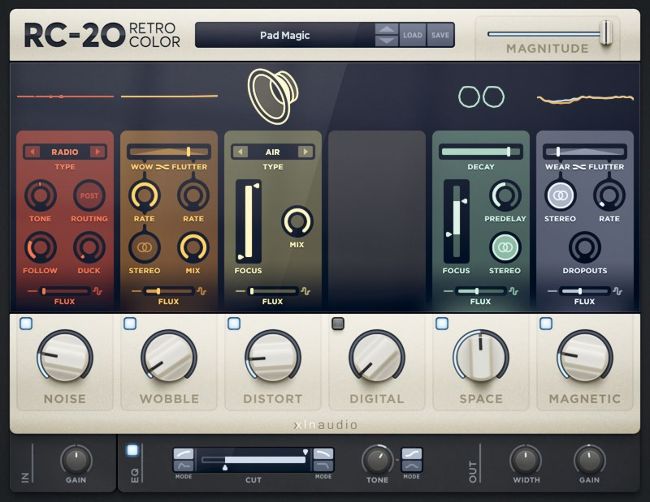Toggle the EQ section enable checkbox
650x502 pixels.
(133, 450)
